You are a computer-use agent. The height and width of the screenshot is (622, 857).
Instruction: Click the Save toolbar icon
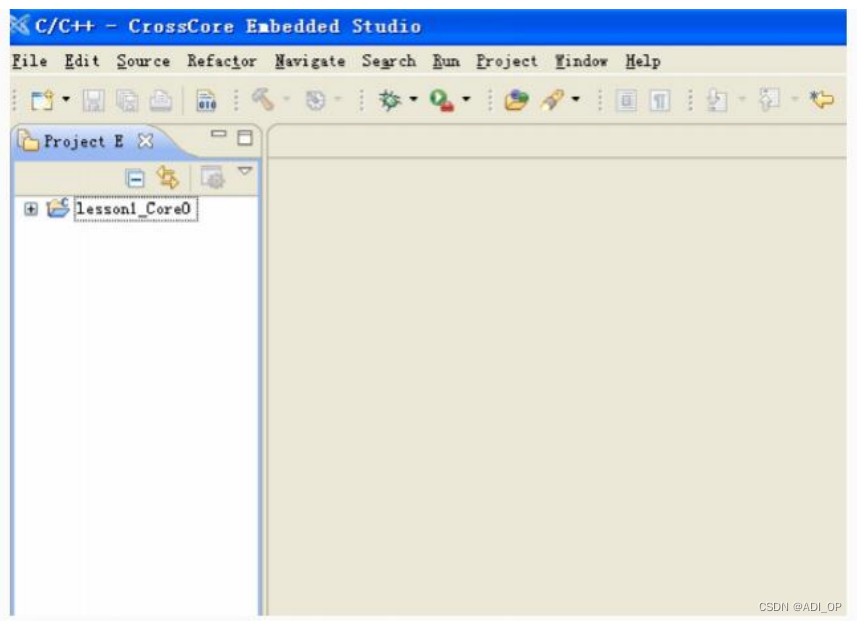pos(93,101)
